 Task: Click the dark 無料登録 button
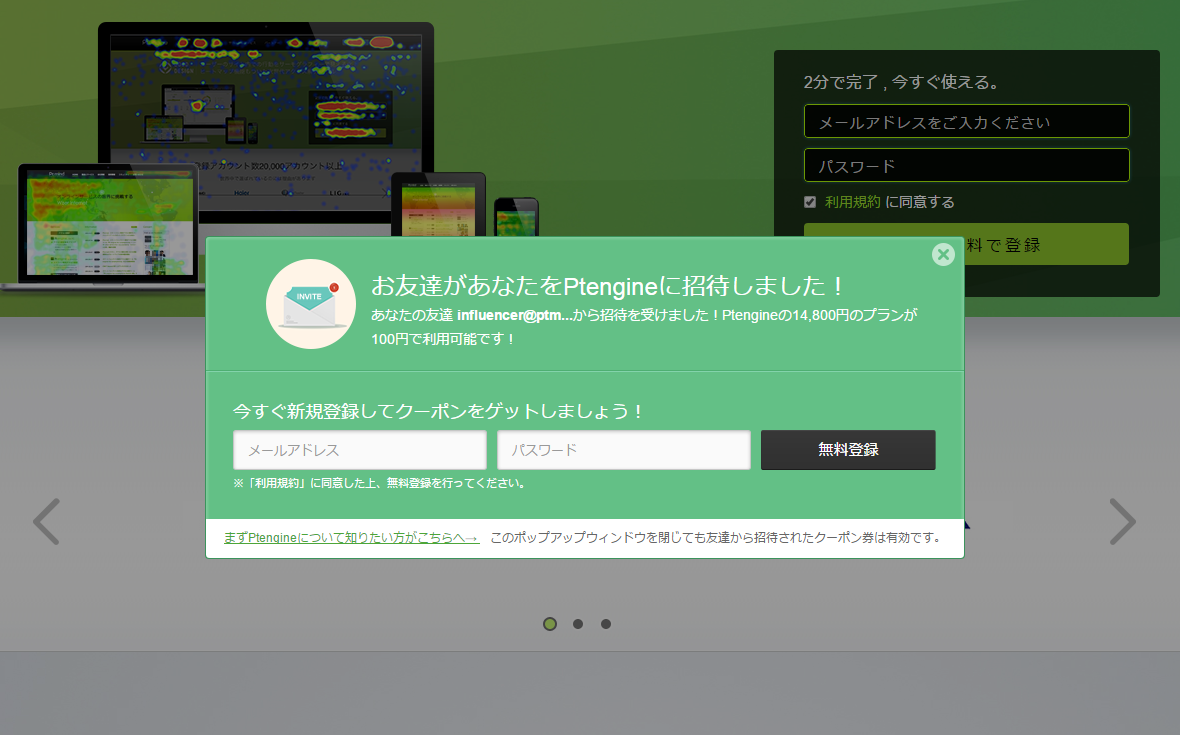(848, 450)
